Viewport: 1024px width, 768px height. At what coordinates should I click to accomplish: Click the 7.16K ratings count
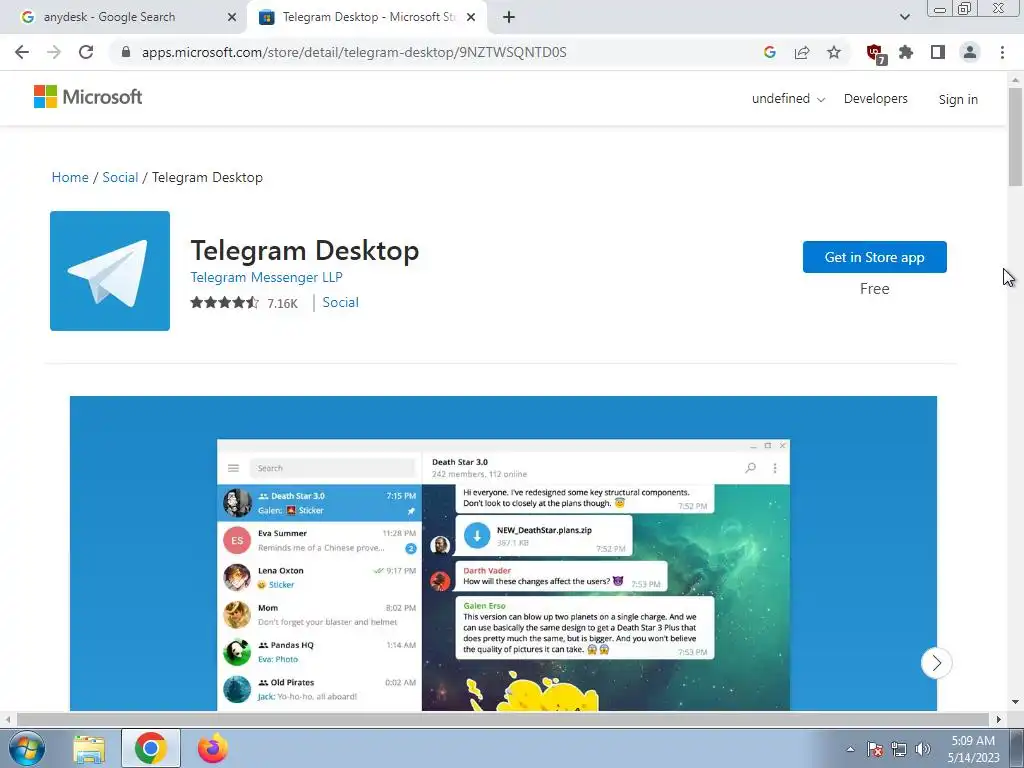[x=283, y=303]
